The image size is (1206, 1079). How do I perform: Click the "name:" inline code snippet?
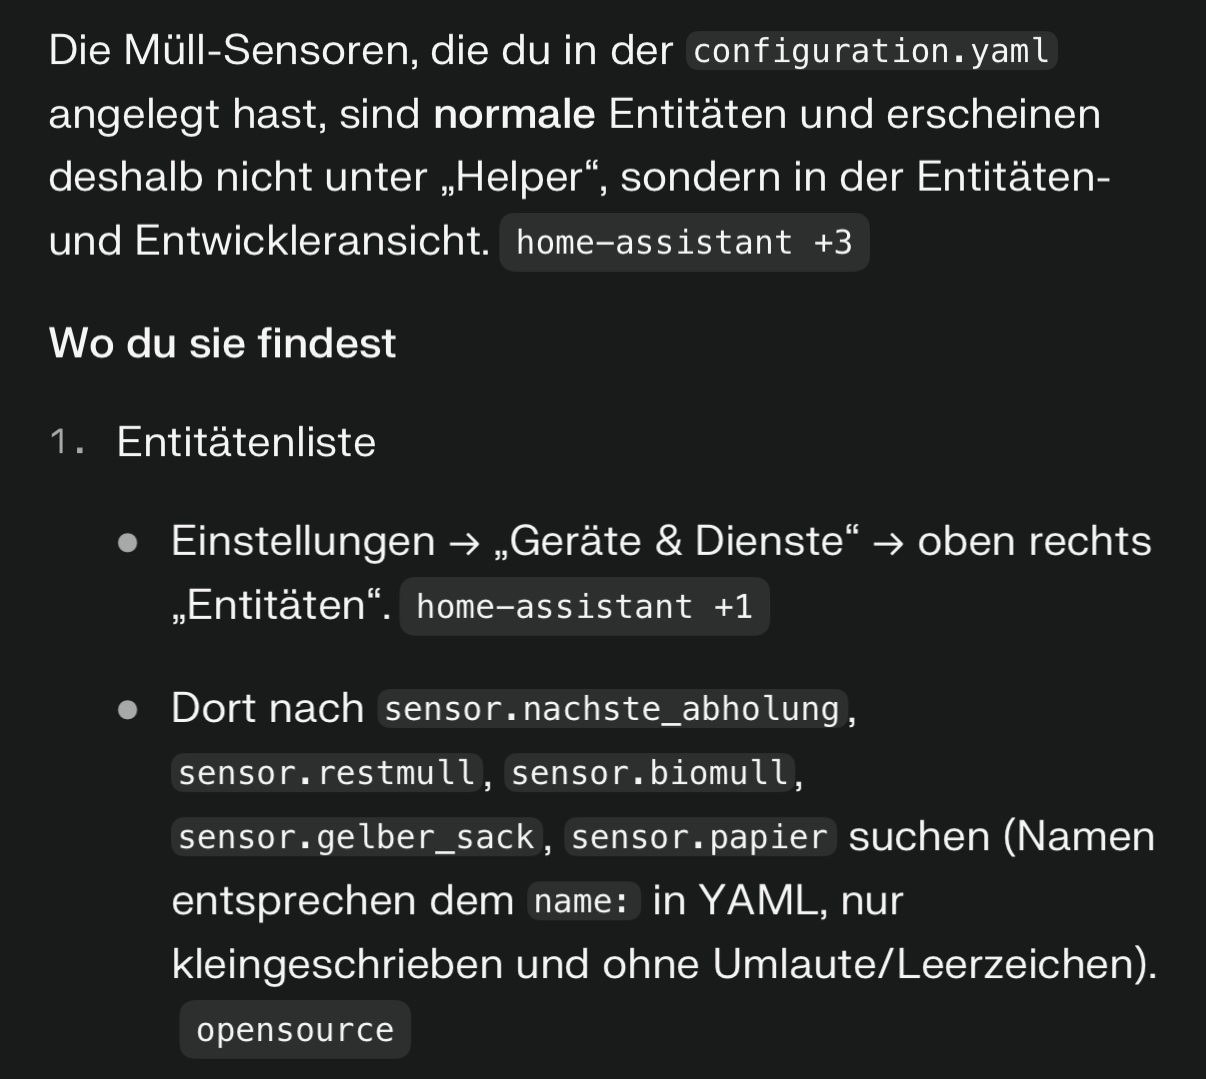tap(583, 901)
